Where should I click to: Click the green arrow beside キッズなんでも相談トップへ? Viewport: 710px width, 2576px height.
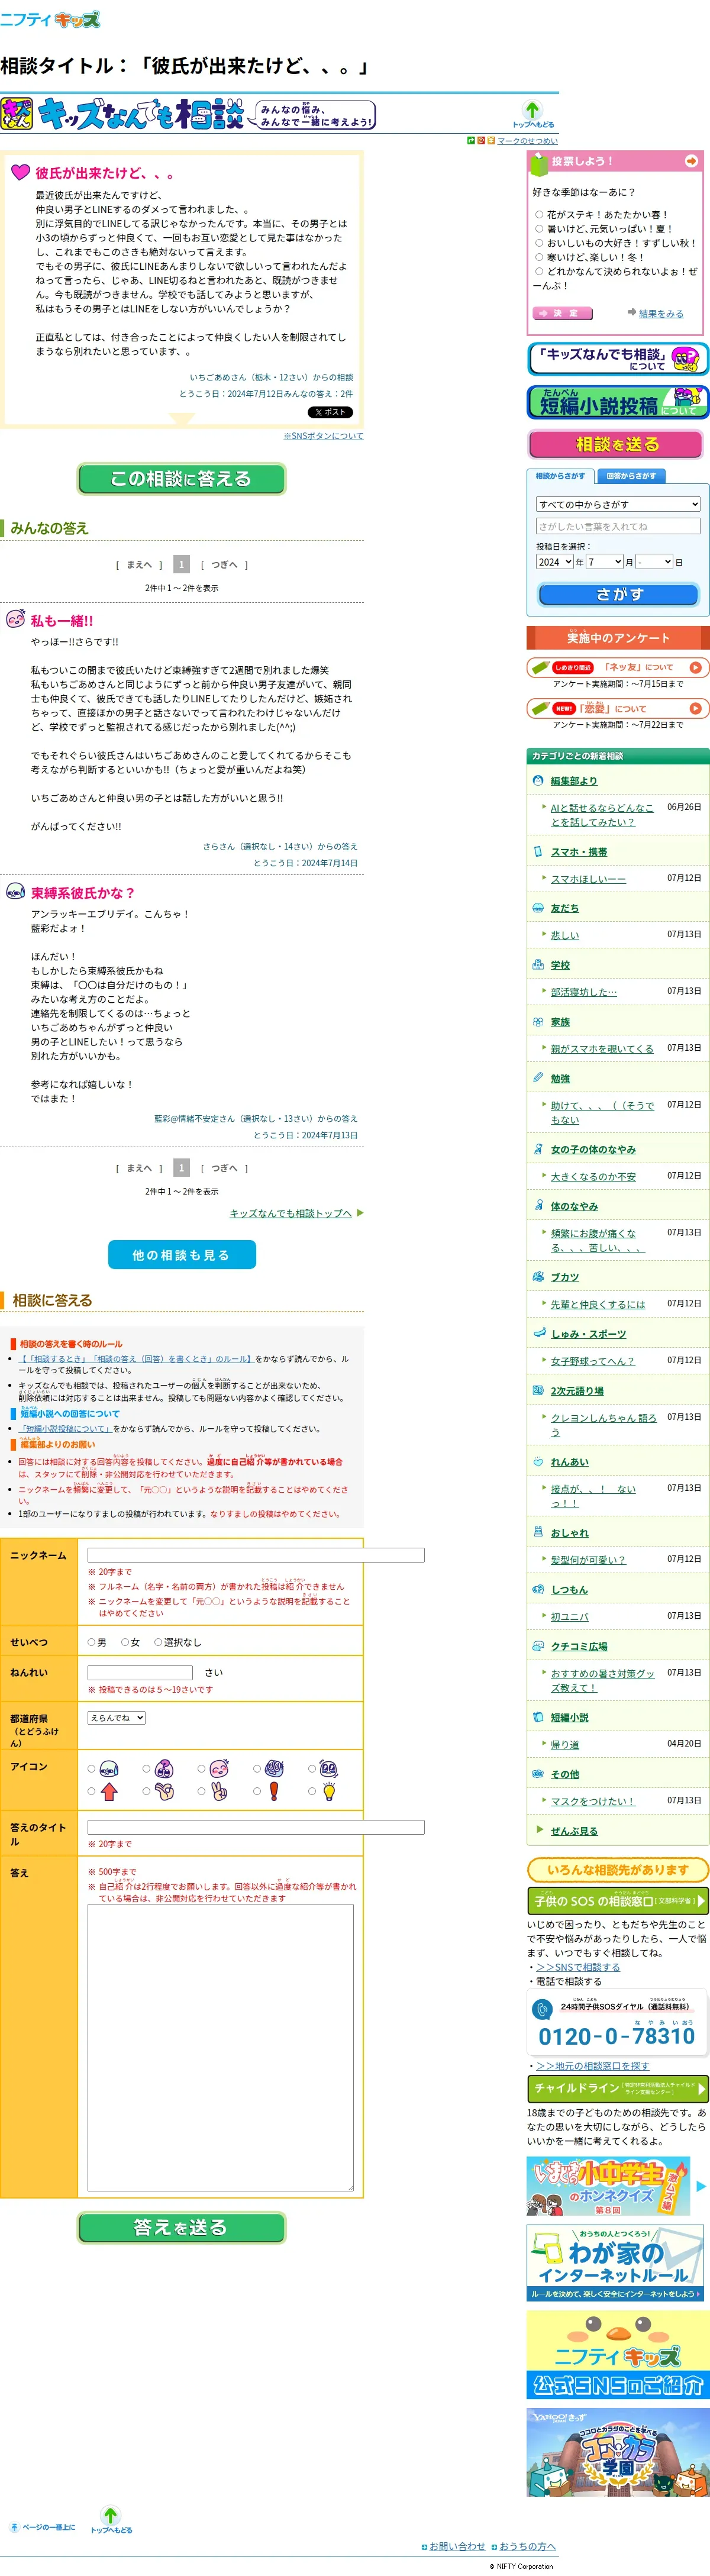[360, 1213]
